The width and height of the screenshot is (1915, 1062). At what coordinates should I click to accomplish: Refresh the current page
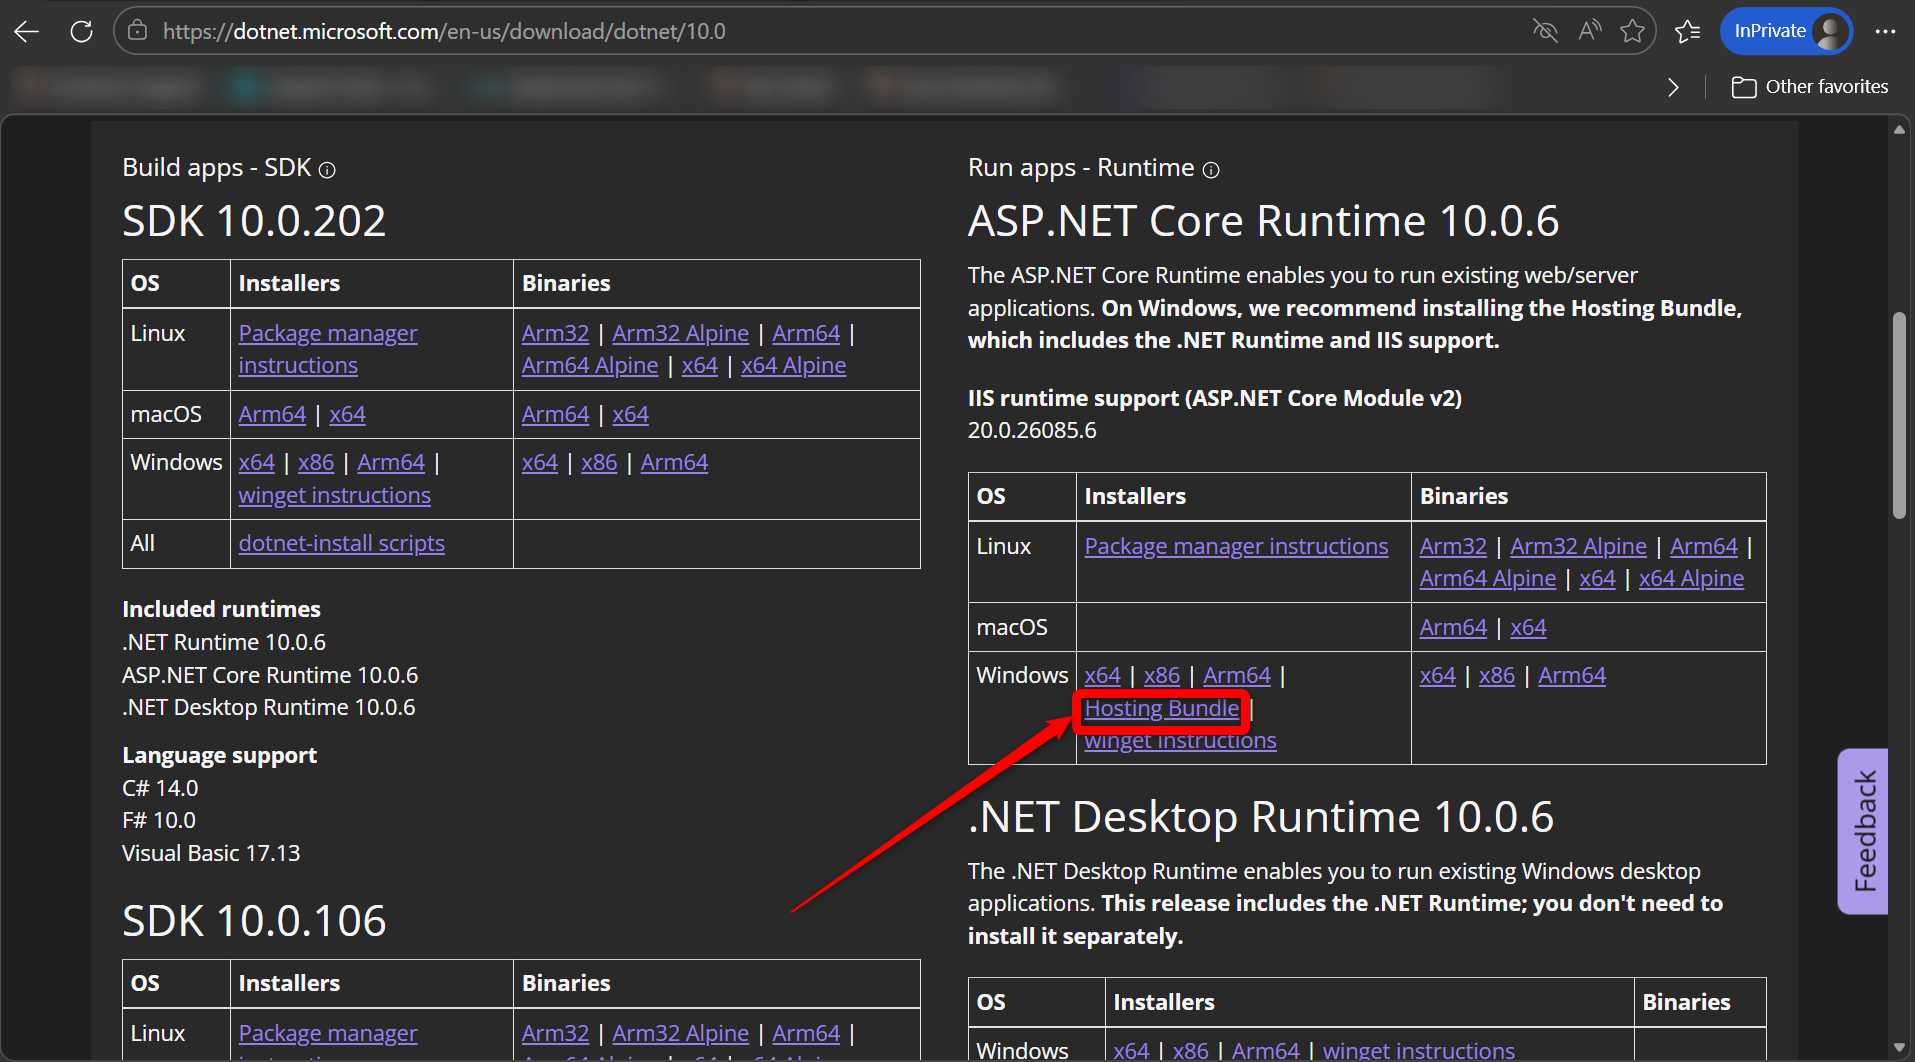81,32
